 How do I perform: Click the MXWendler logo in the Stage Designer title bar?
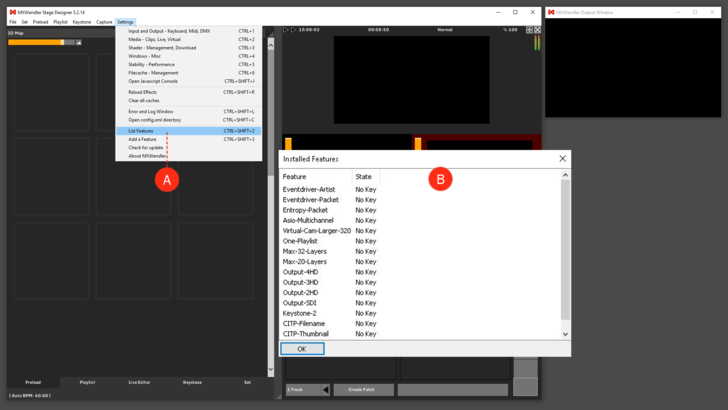(x=13, y=12)
